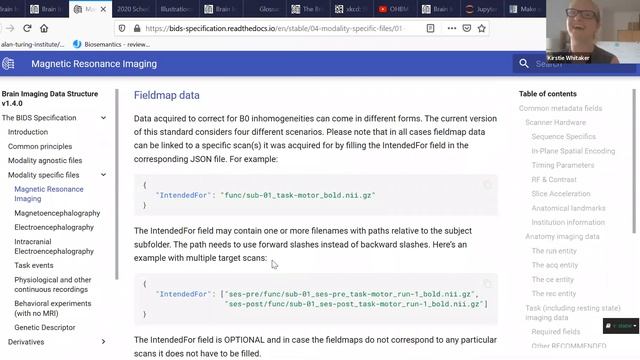Open Intracranial Electroencephalography page
640x360 pixels.
tap(54, 247)
